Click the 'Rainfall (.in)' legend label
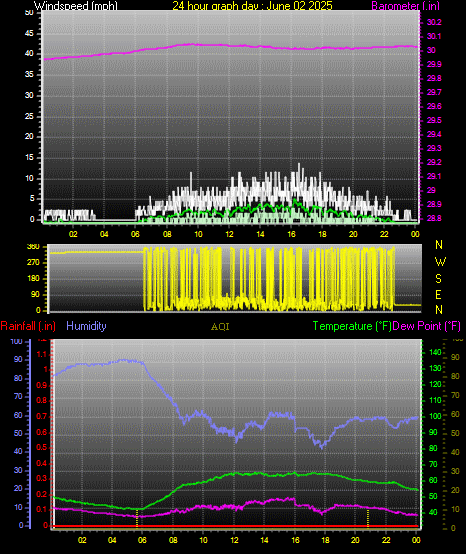 [28, 326]
